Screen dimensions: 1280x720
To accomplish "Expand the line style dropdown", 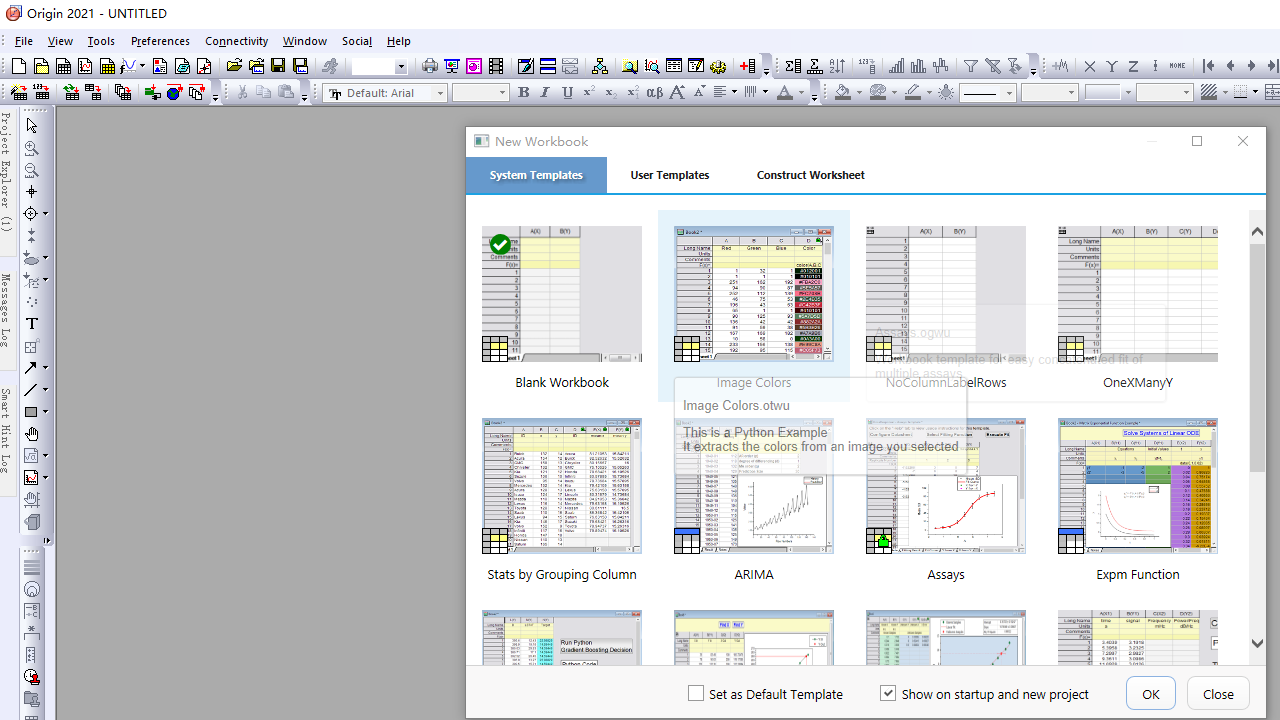I will [1009, 93].
